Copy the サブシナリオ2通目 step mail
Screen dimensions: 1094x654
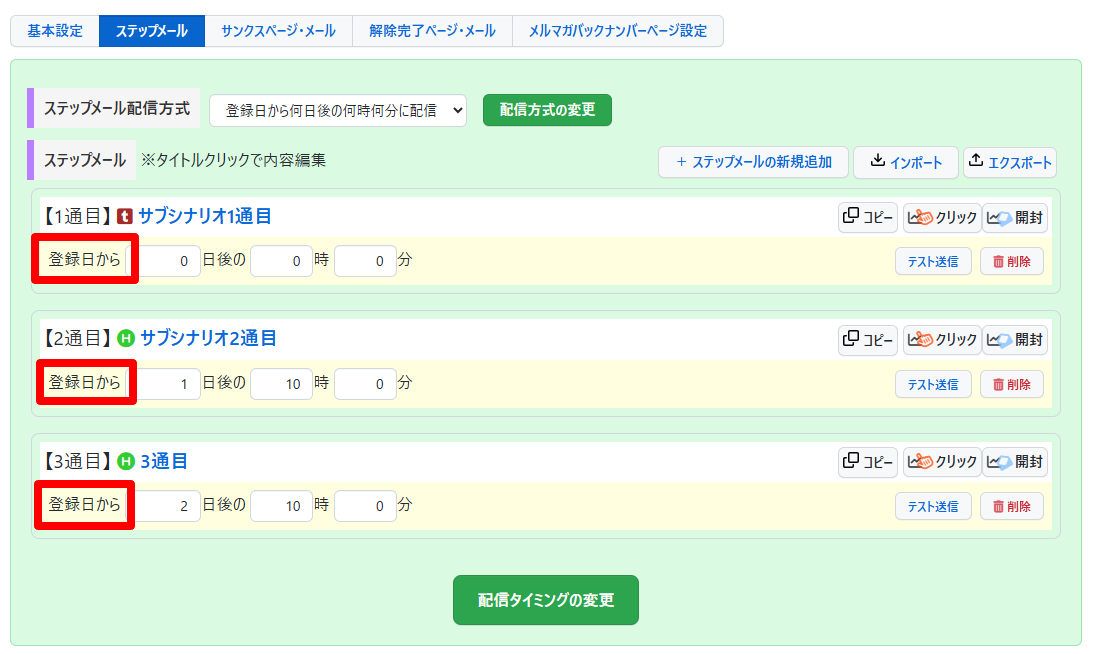click(x=868, y=340)
